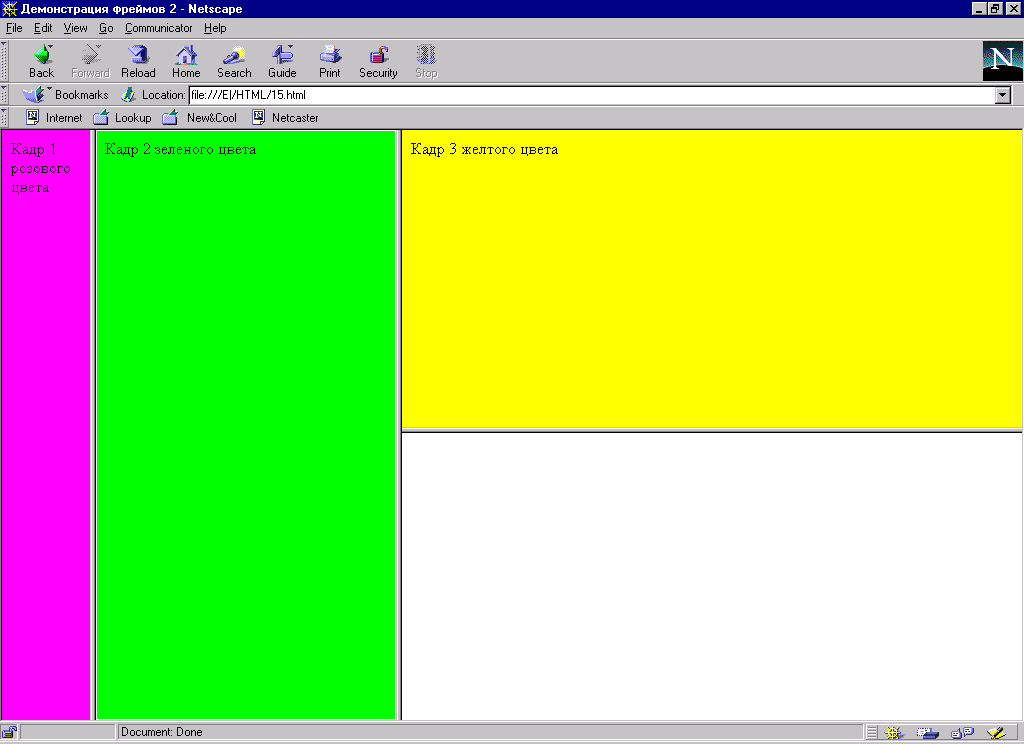Click the "розового" text in pink frame
This screenshot has width=1024, height=744.
(x=40, y=169)
